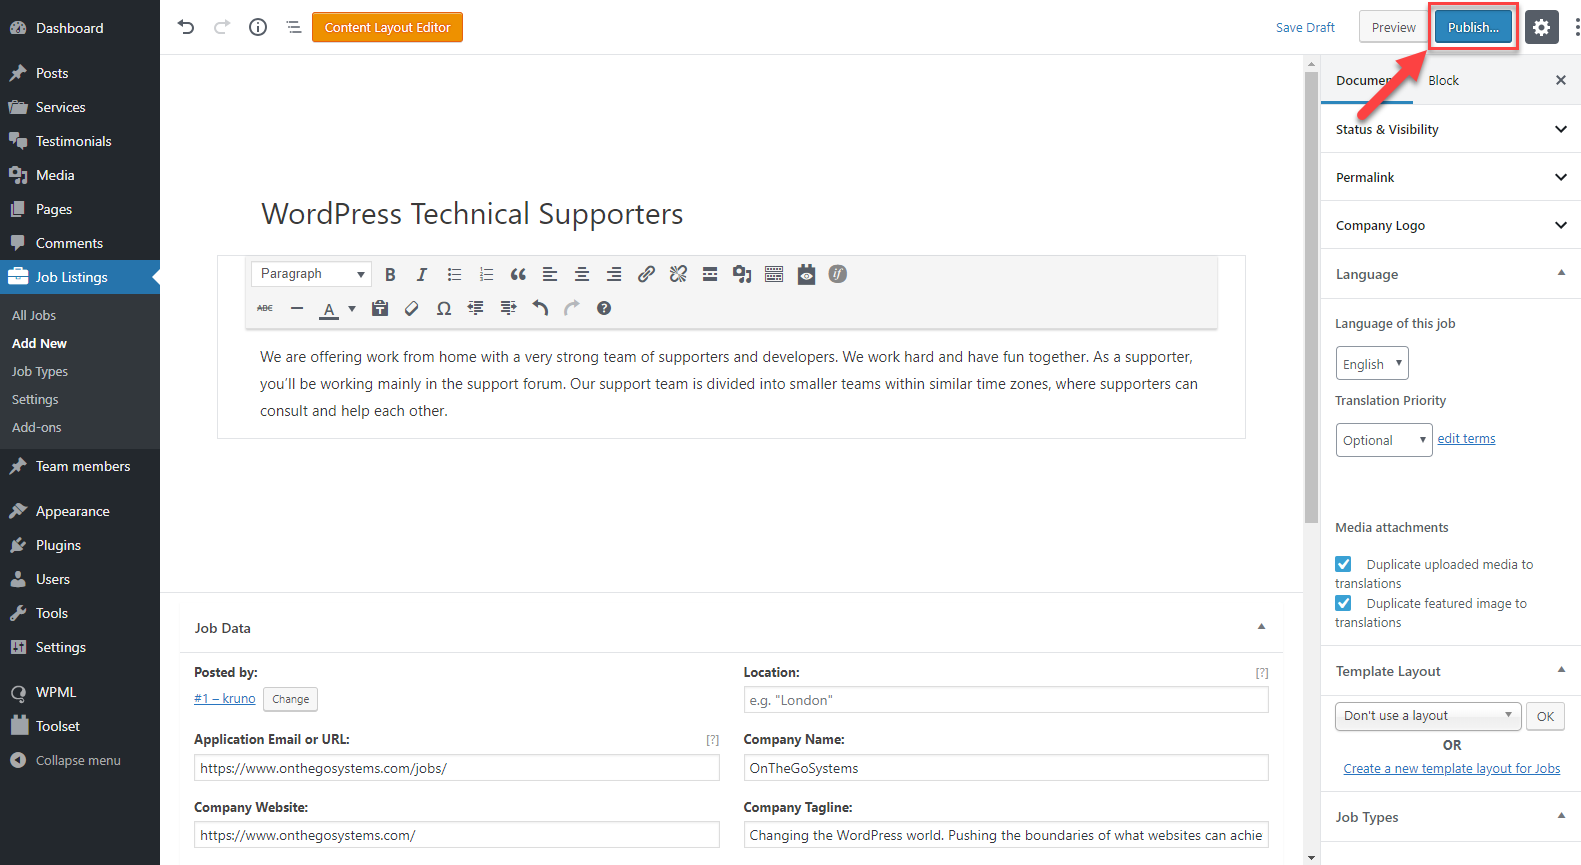The image size is (1581, 865).
Task: Paste as text clipboard icon
Action: (x=380, y=308)
